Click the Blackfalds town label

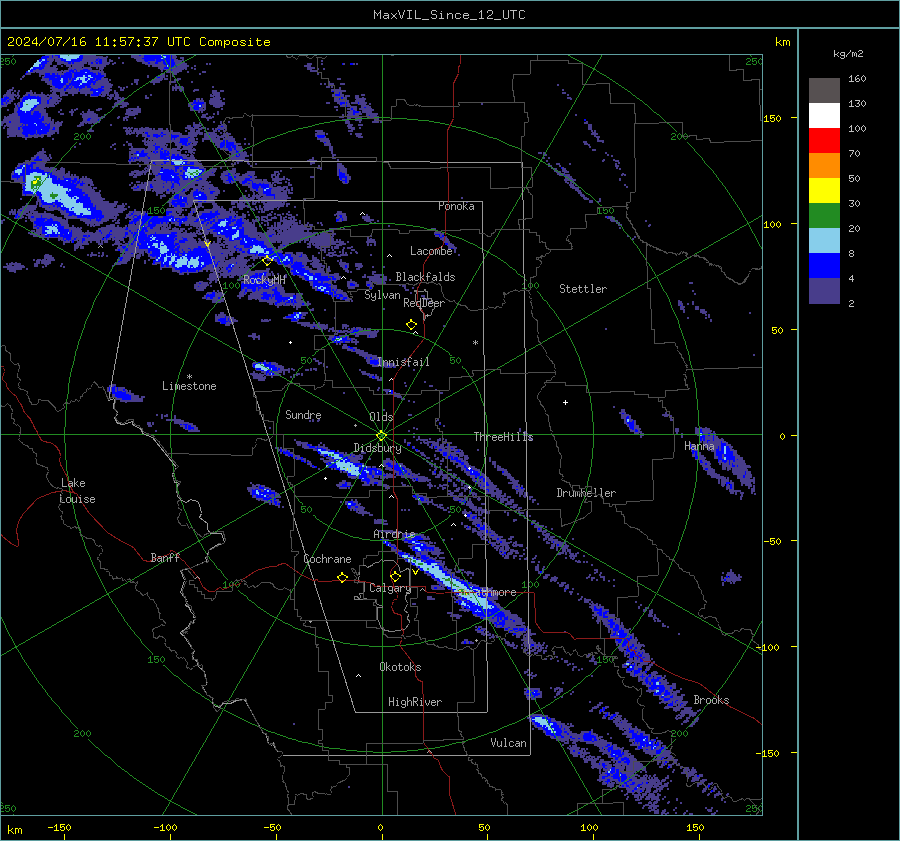click(x=425, y=277)
